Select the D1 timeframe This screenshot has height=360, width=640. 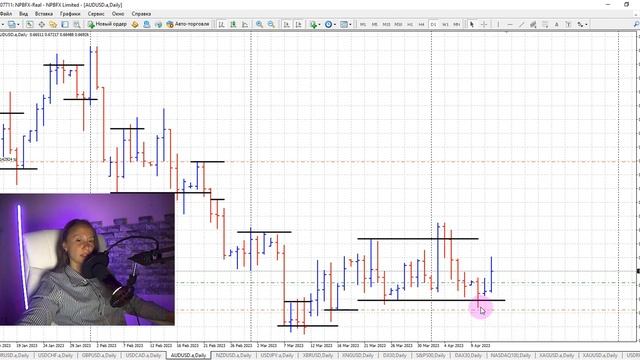433,24
